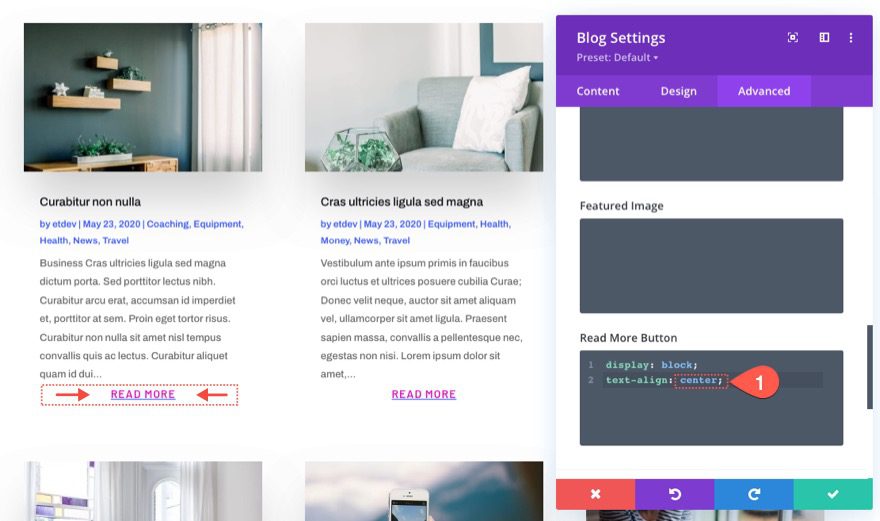880x521 pixels.
Task: Click the wall shelves featured image thumbnail
Action: [x=143, y=97]
